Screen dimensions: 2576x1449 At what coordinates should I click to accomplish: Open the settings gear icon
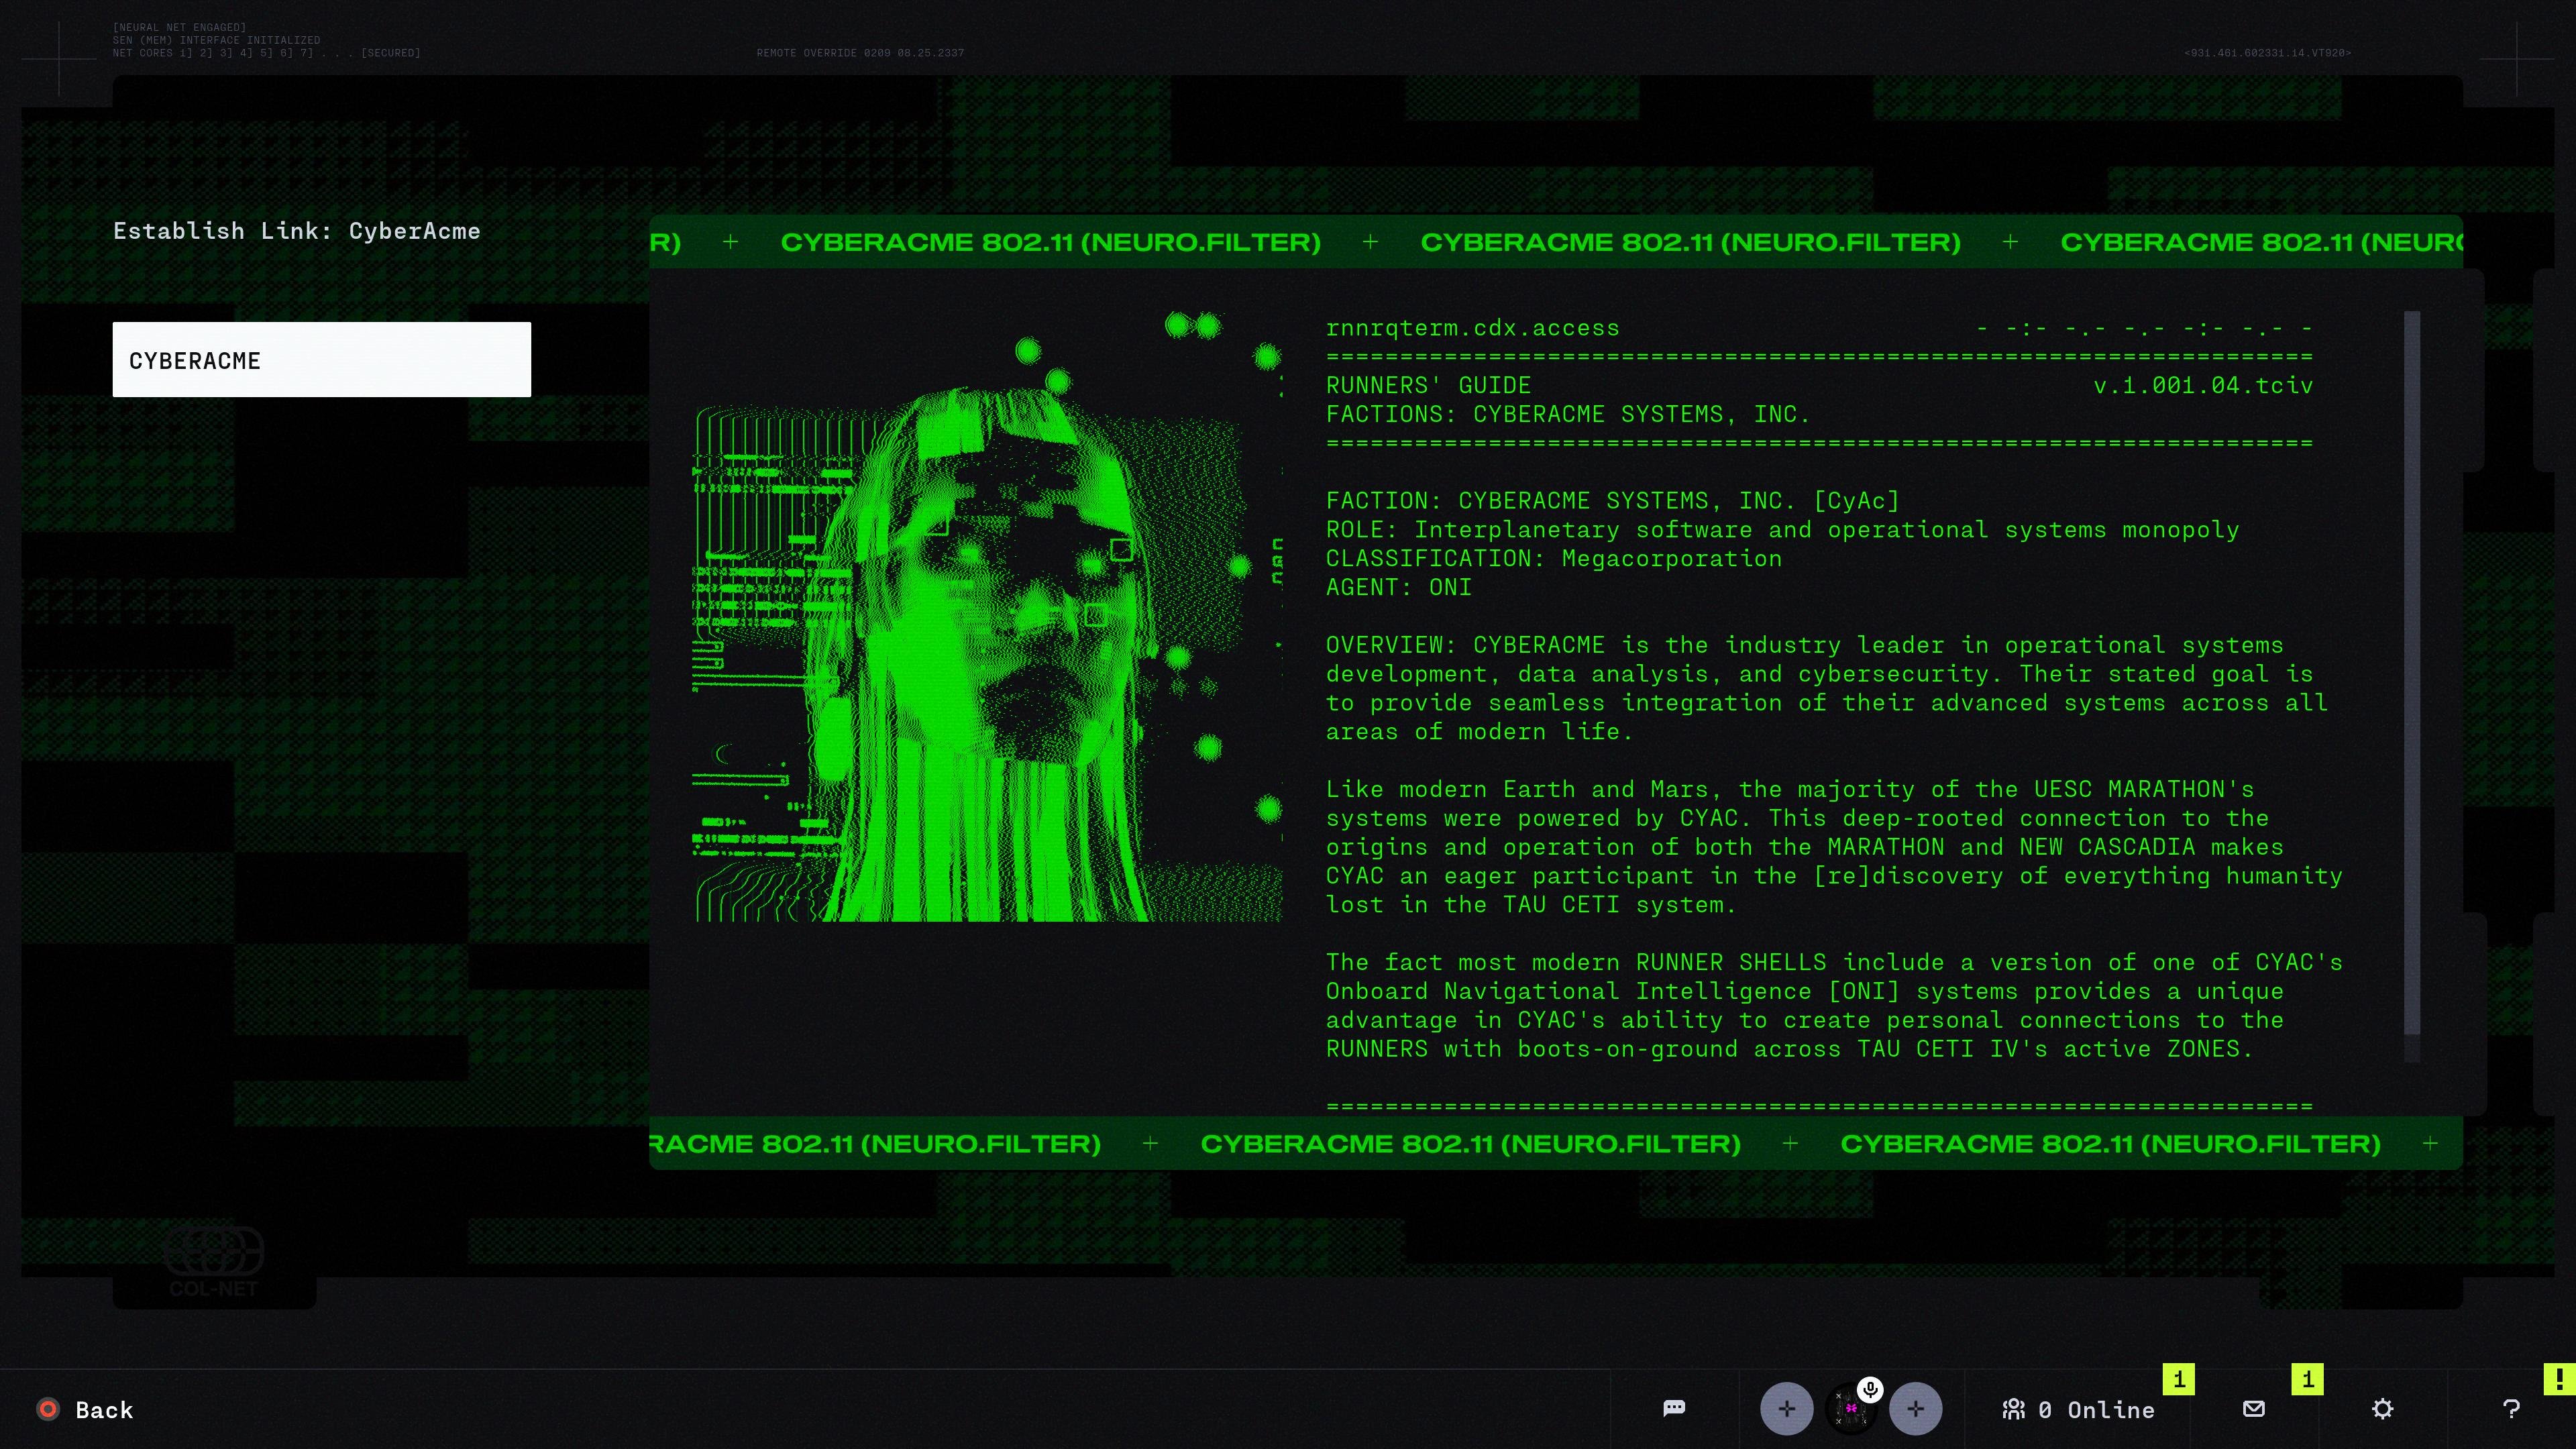click(2382, 1408)
